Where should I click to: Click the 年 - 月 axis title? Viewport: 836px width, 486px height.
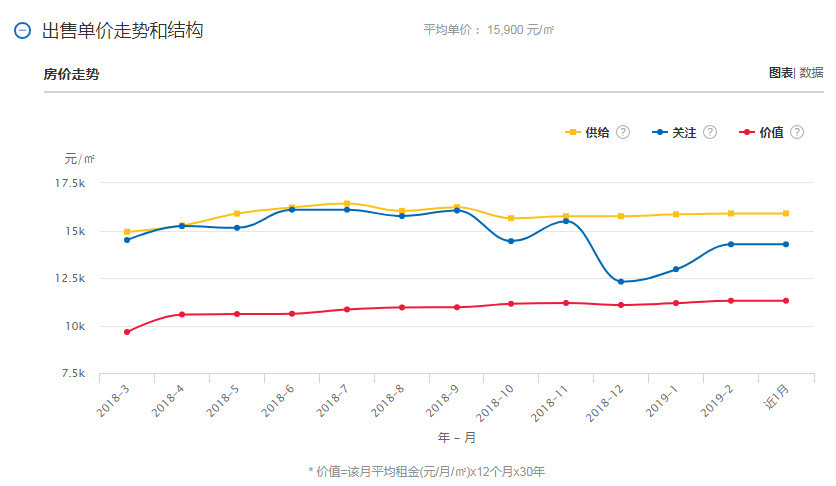[x=457, y=438]
